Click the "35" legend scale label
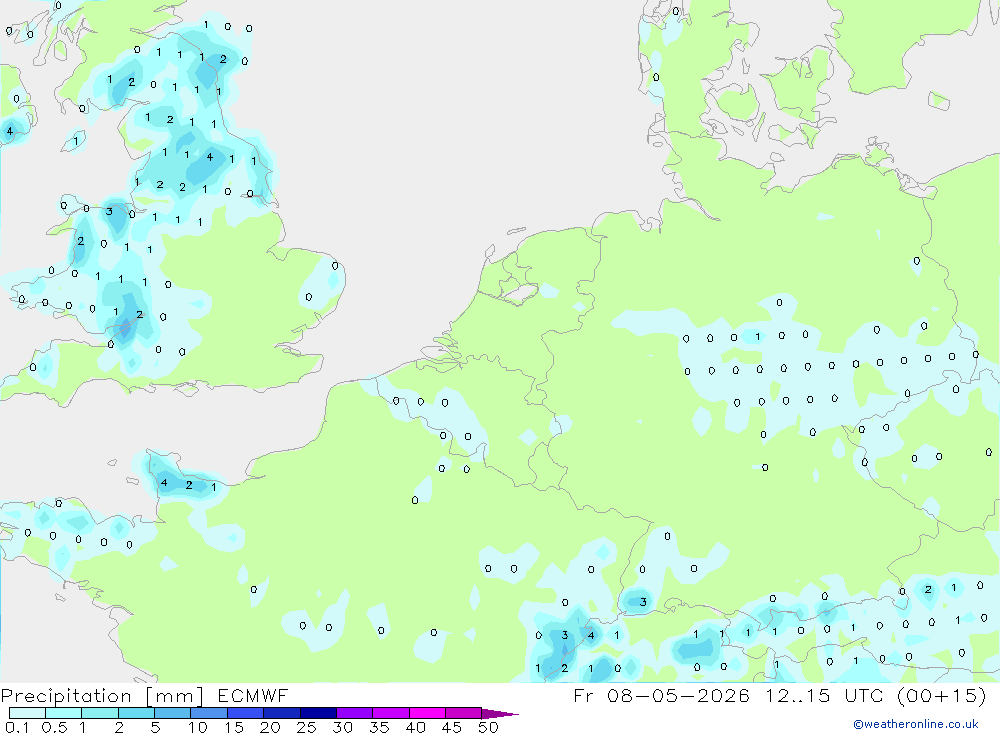 point(379,727)
